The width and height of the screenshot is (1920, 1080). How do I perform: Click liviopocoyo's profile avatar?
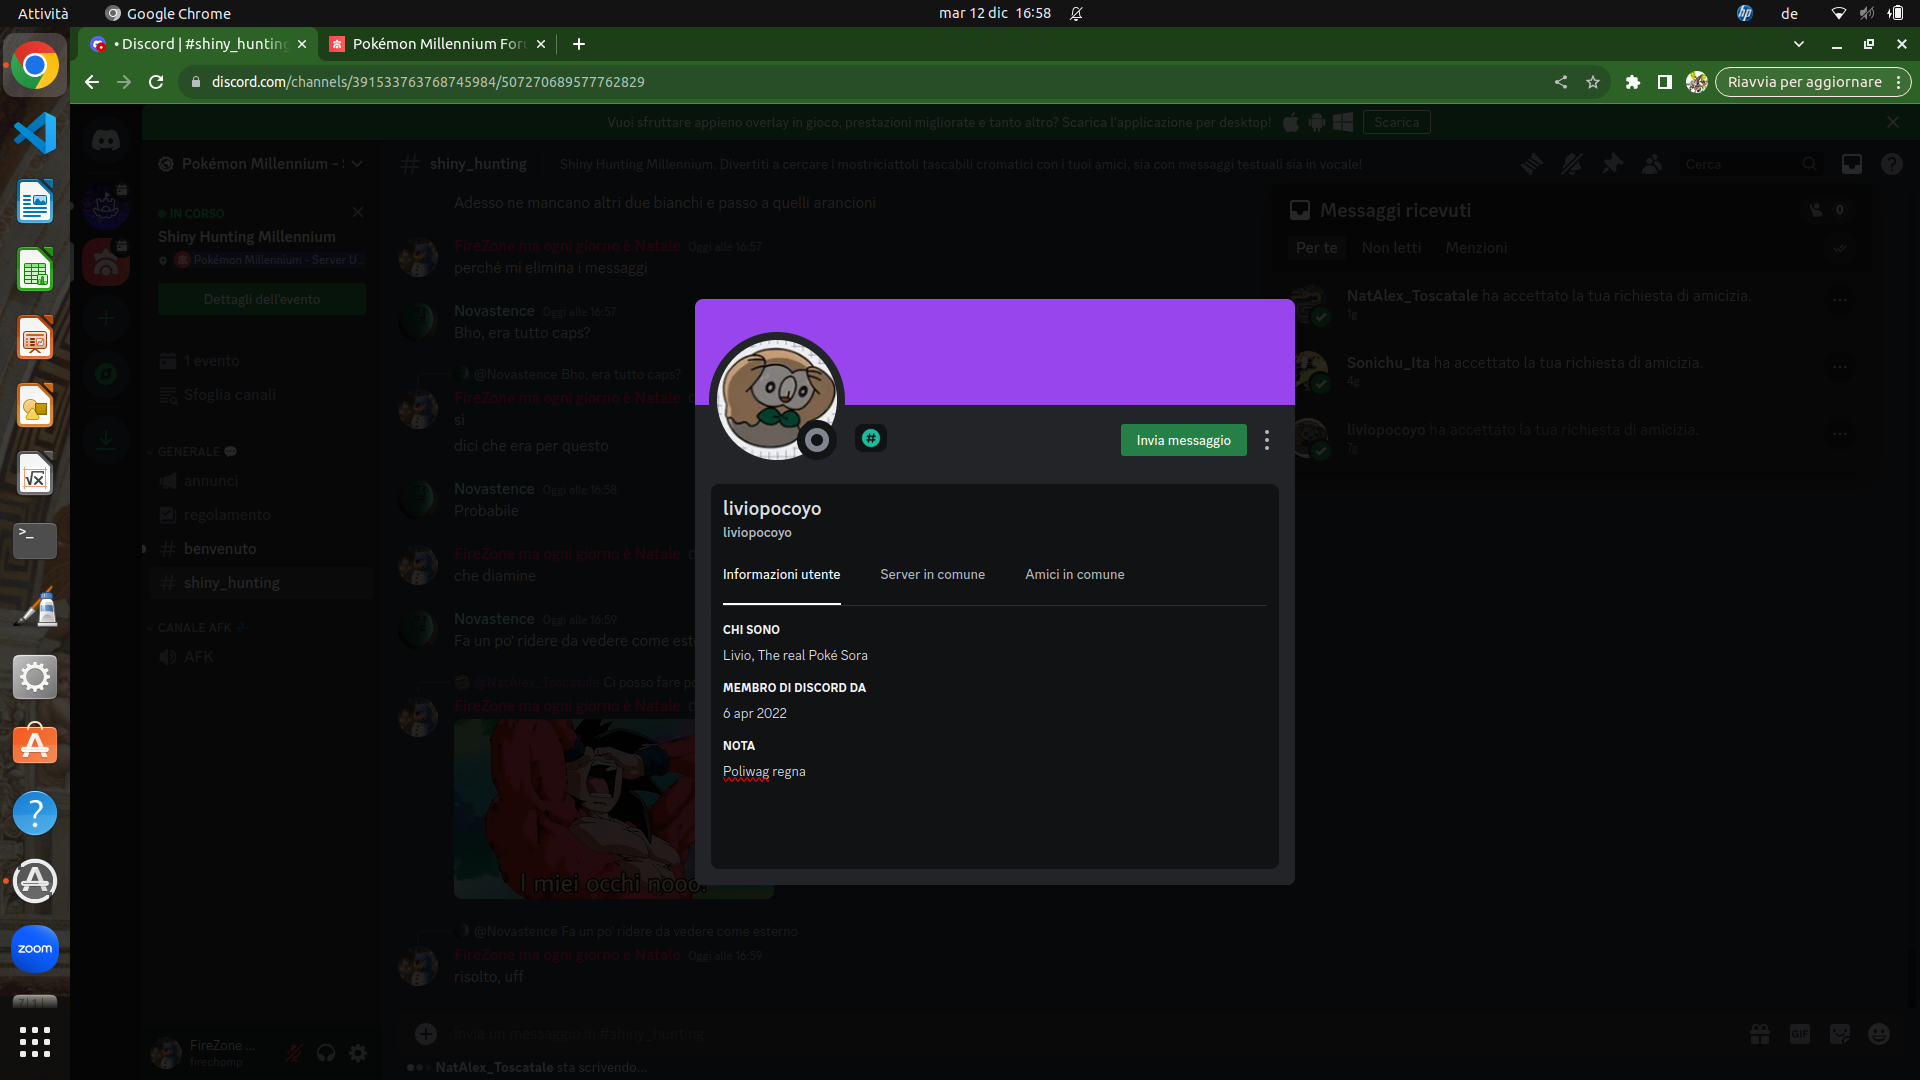click(x=776, y=396)
